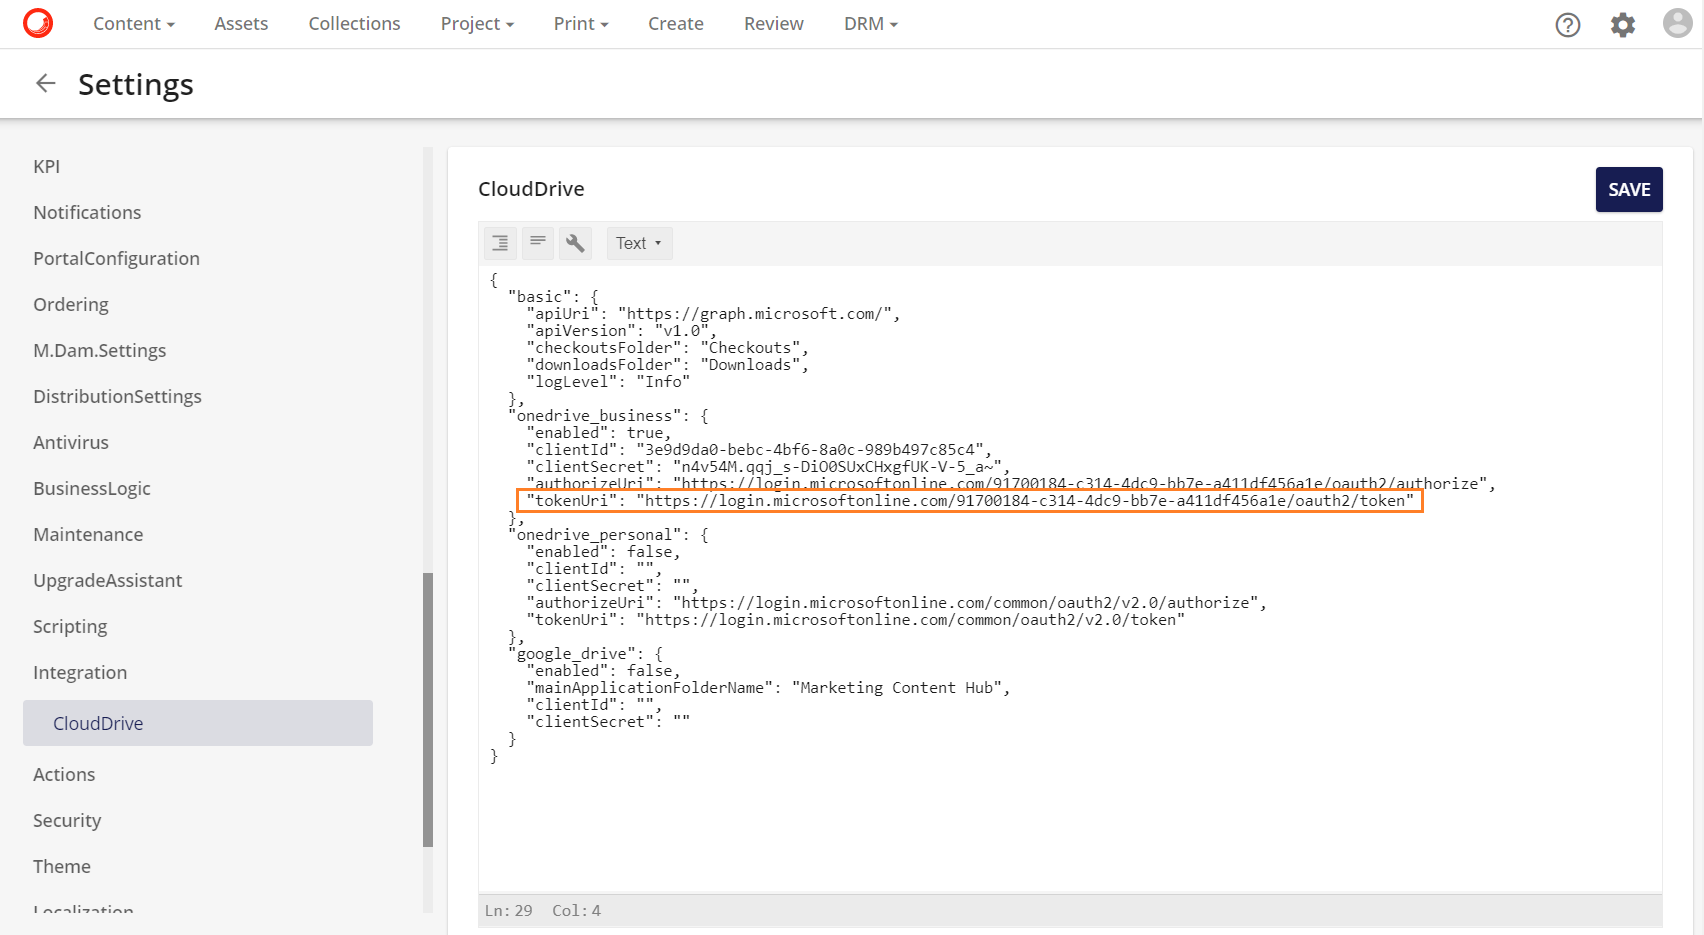Select the Actions setting

tap(64, 774)
